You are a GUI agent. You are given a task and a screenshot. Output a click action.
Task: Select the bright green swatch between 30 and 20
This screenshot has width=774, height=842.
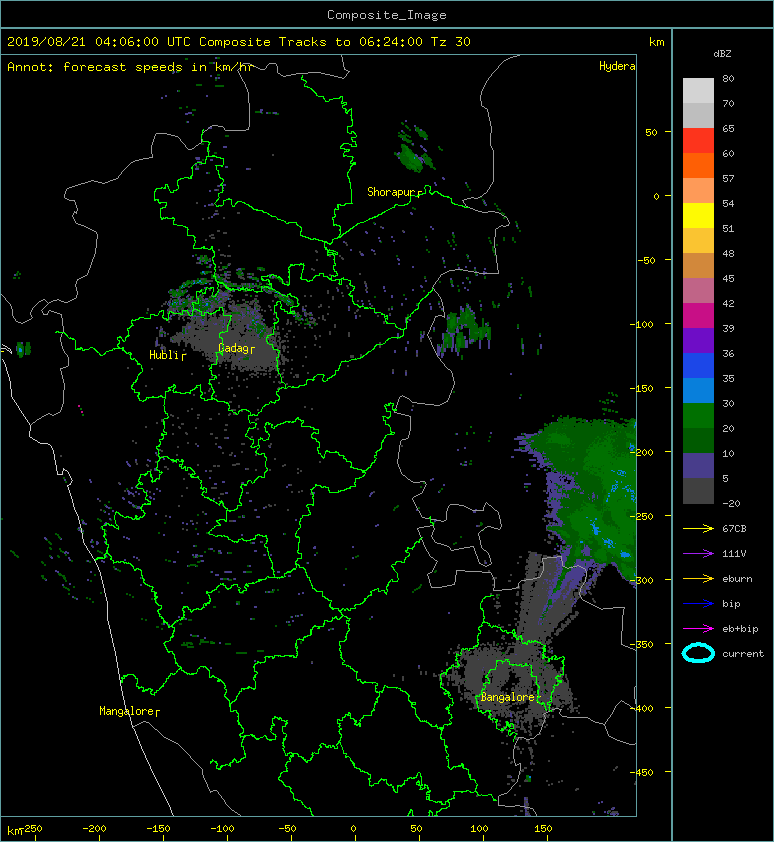pos(698,416)
